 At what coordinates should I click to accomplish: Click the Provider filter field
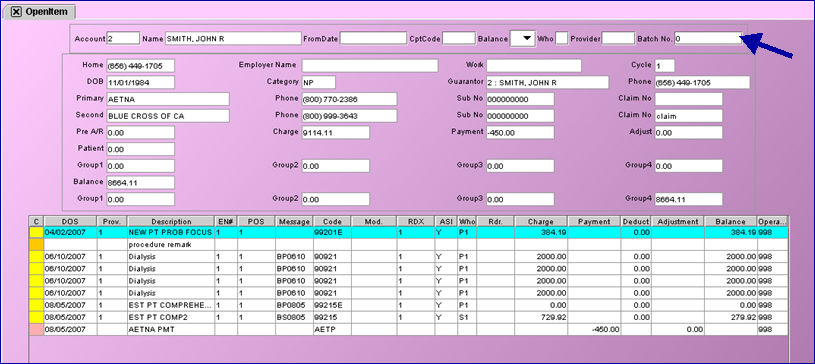point(619,38)
